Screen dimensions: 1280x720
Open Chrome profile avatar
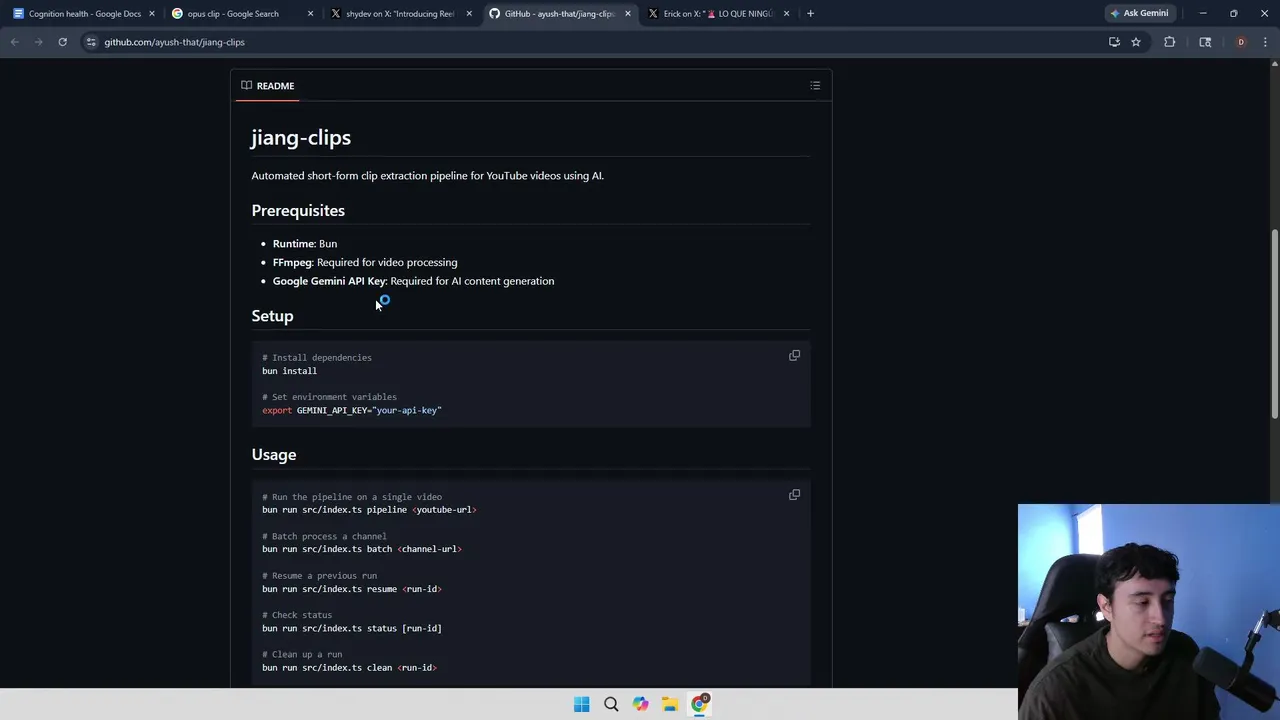tap(1241, 42)
